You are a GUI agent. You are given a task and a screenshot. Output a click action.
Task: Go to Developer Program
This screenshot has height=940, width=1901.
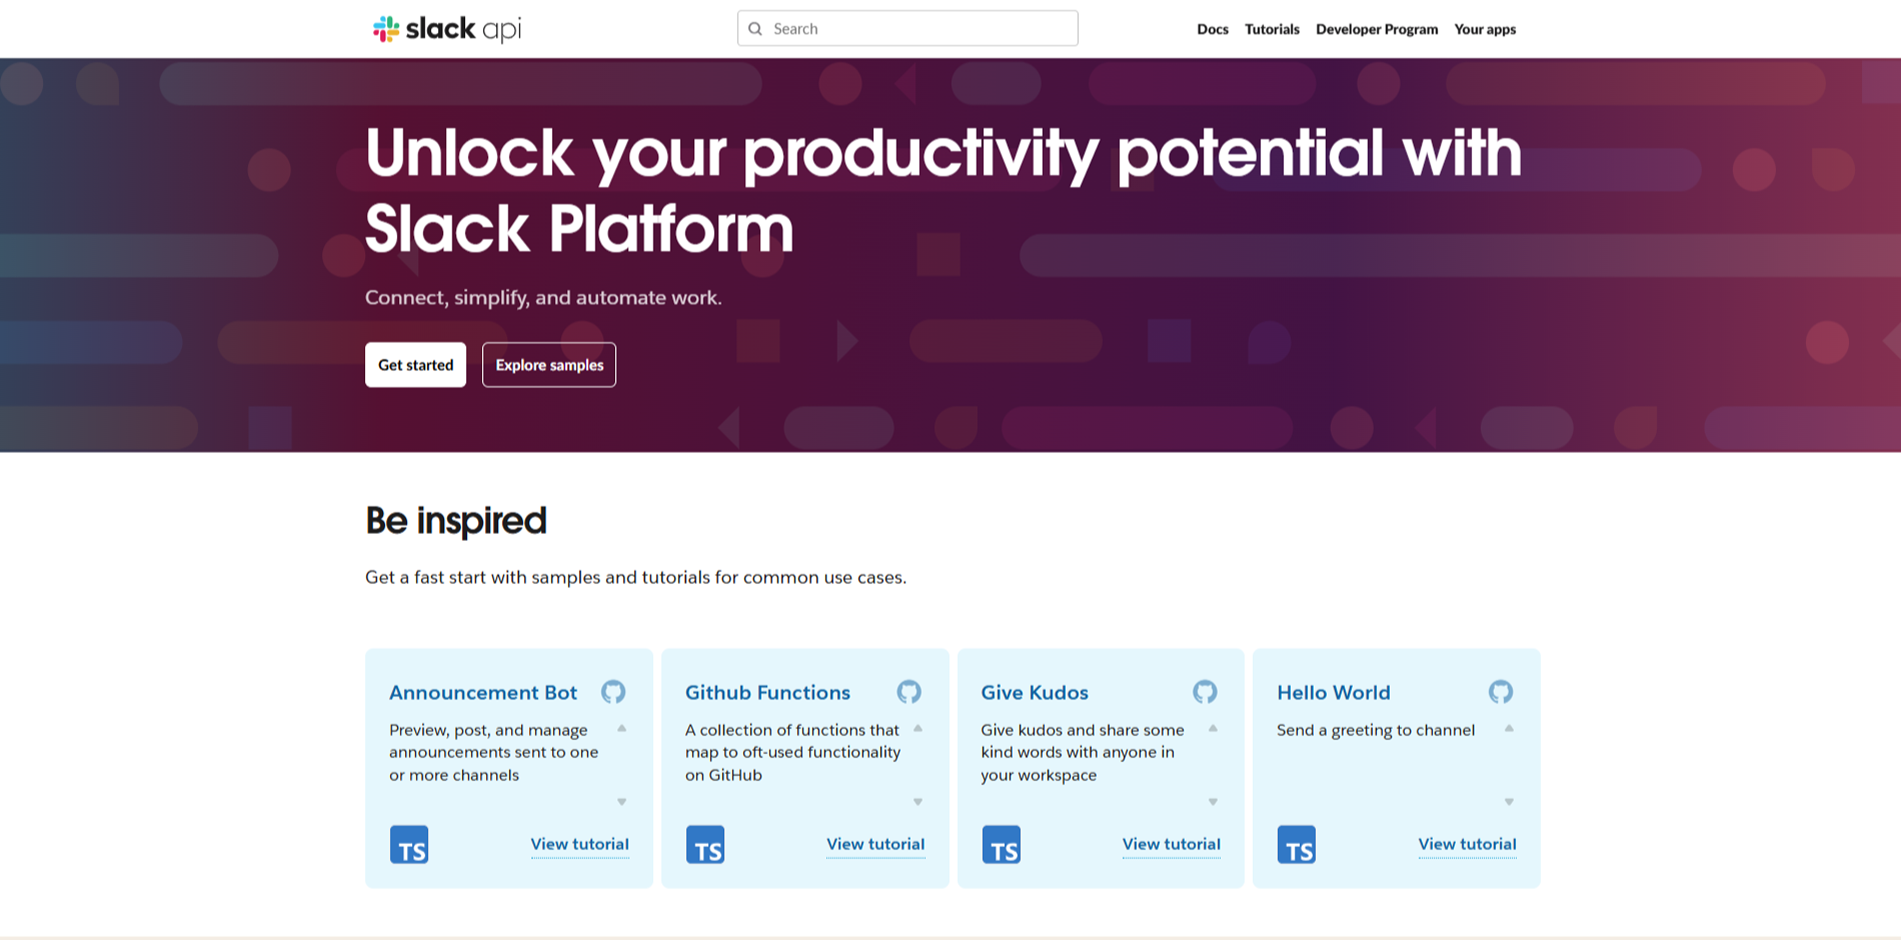[x=1376, y=29]
